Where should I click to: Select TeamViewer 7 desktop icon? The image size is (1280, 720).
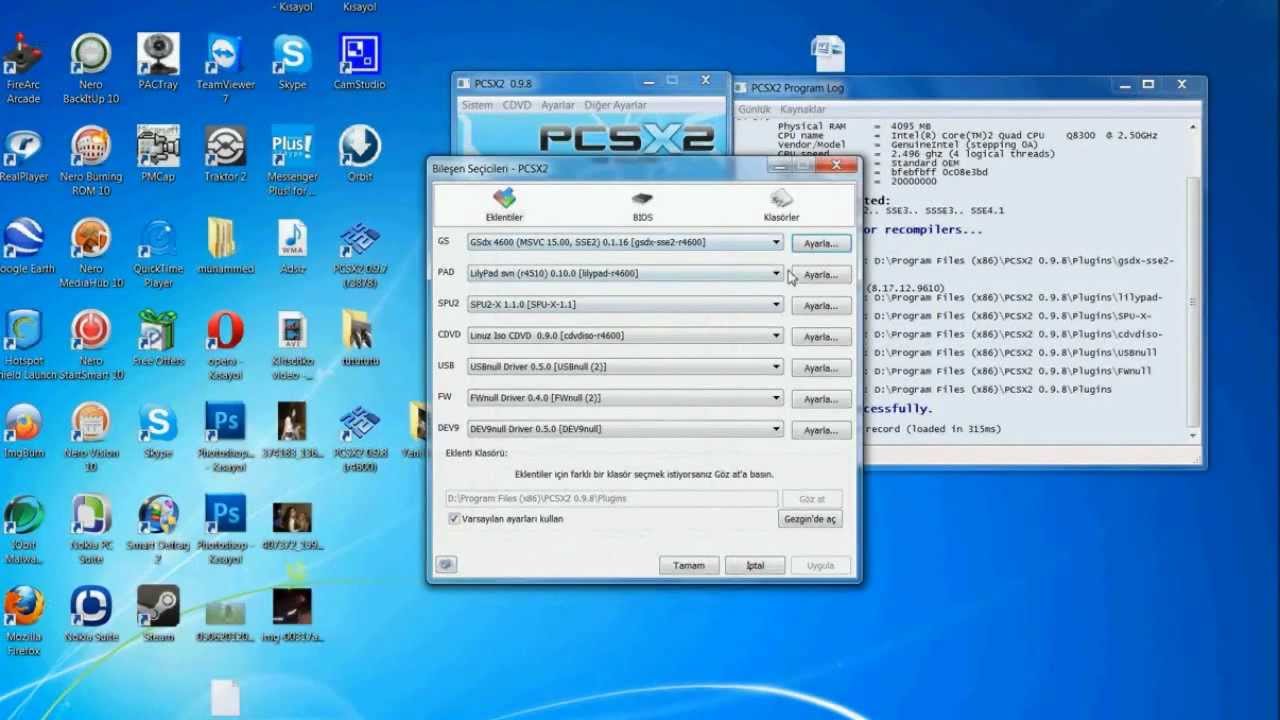[225, 70]
